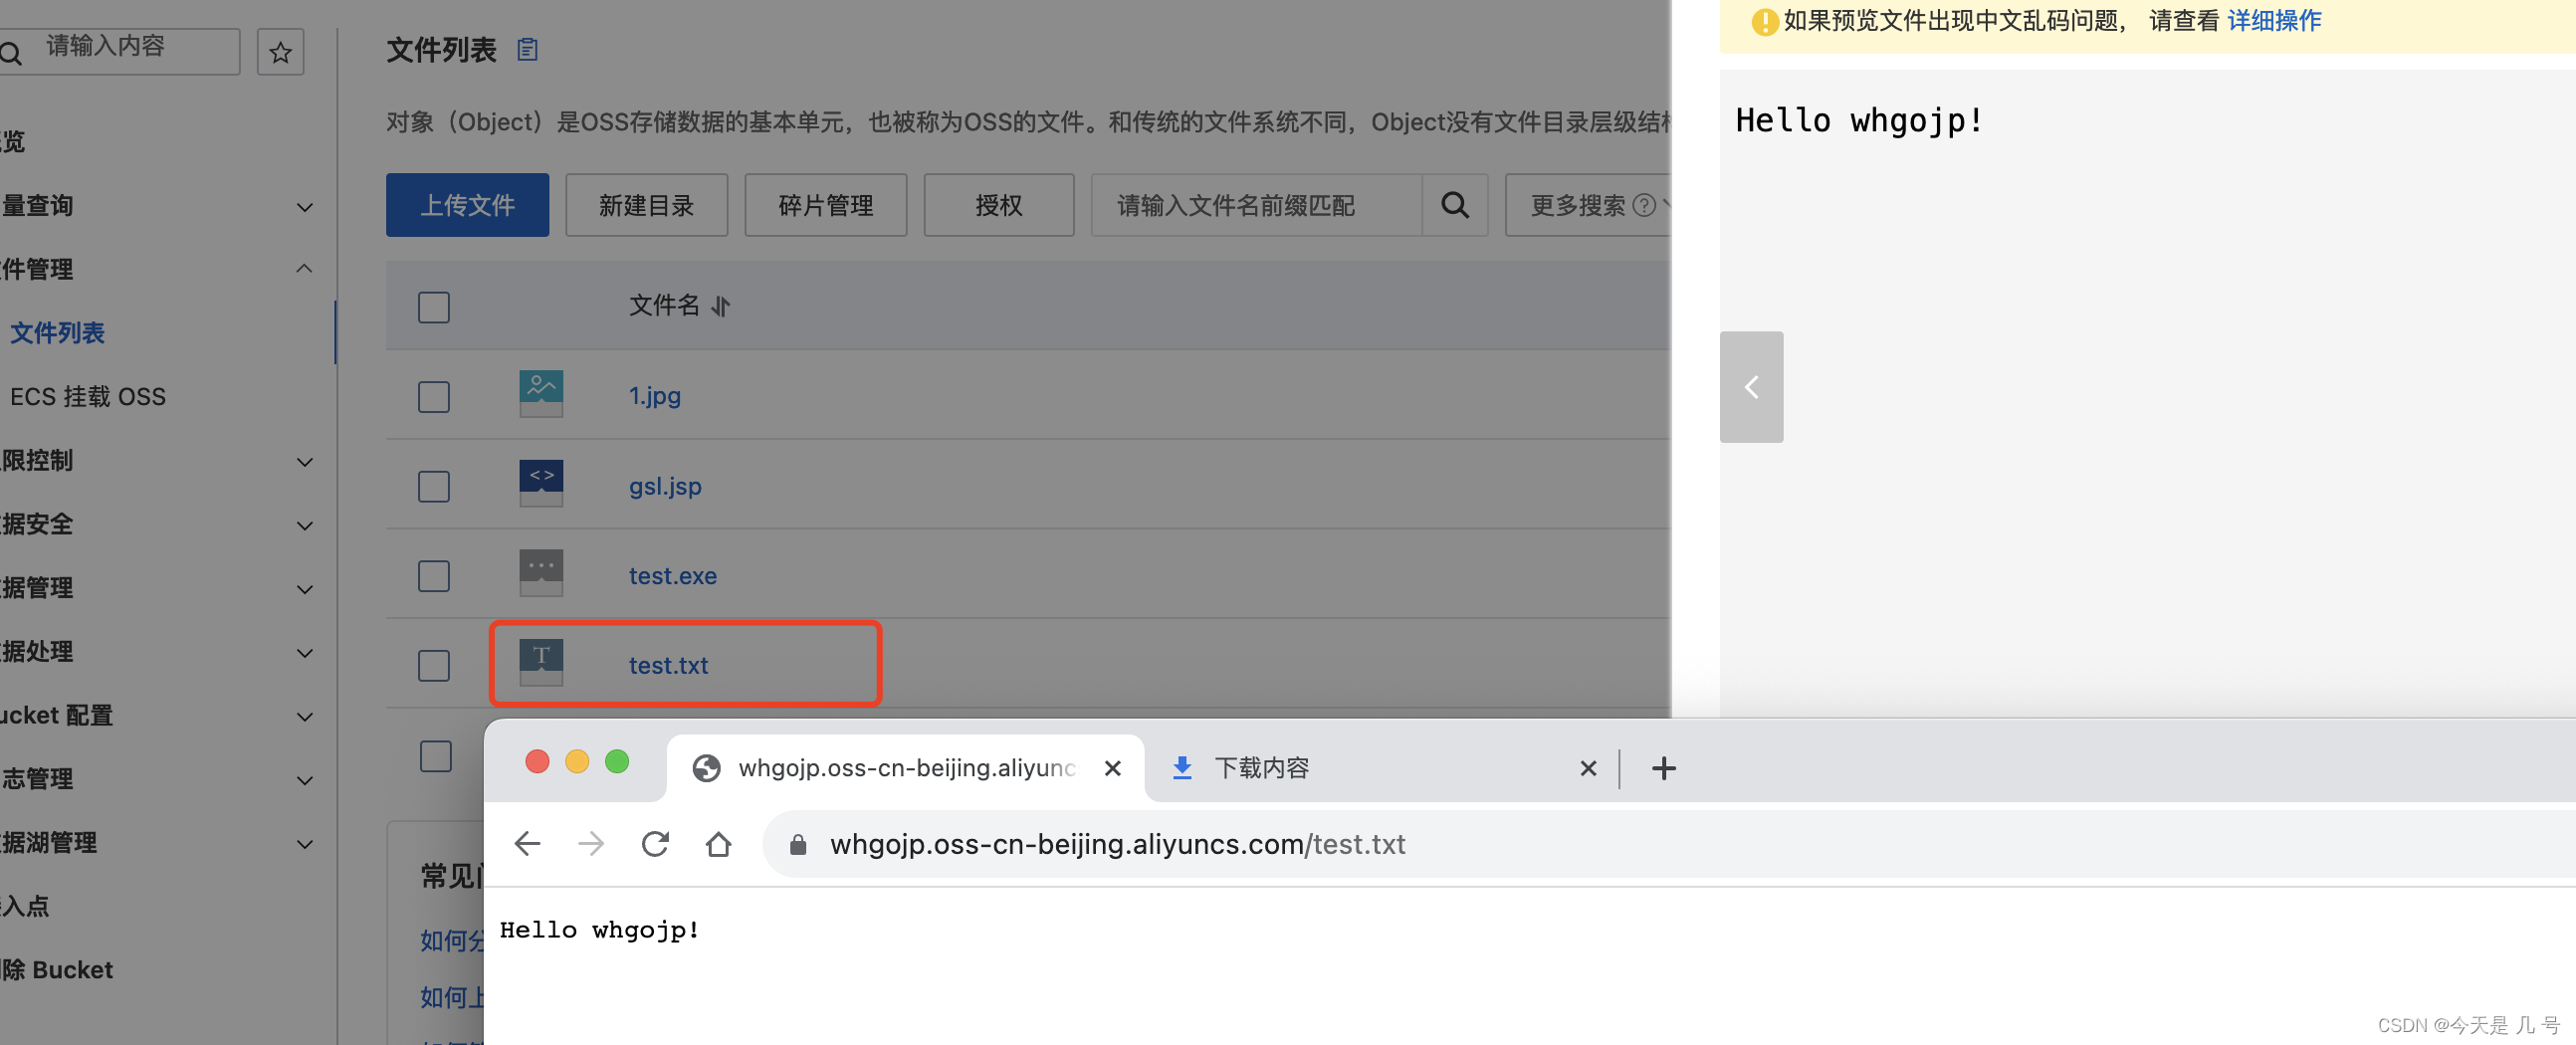Click the image file icon of 1.jpg
The image size is (2576, 1045).
point(541,394)
